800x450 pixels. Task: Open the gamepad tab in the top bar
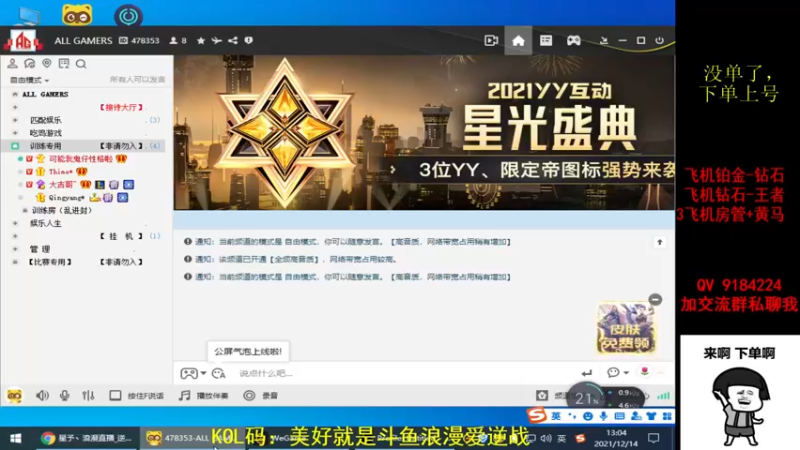[573, 40]
